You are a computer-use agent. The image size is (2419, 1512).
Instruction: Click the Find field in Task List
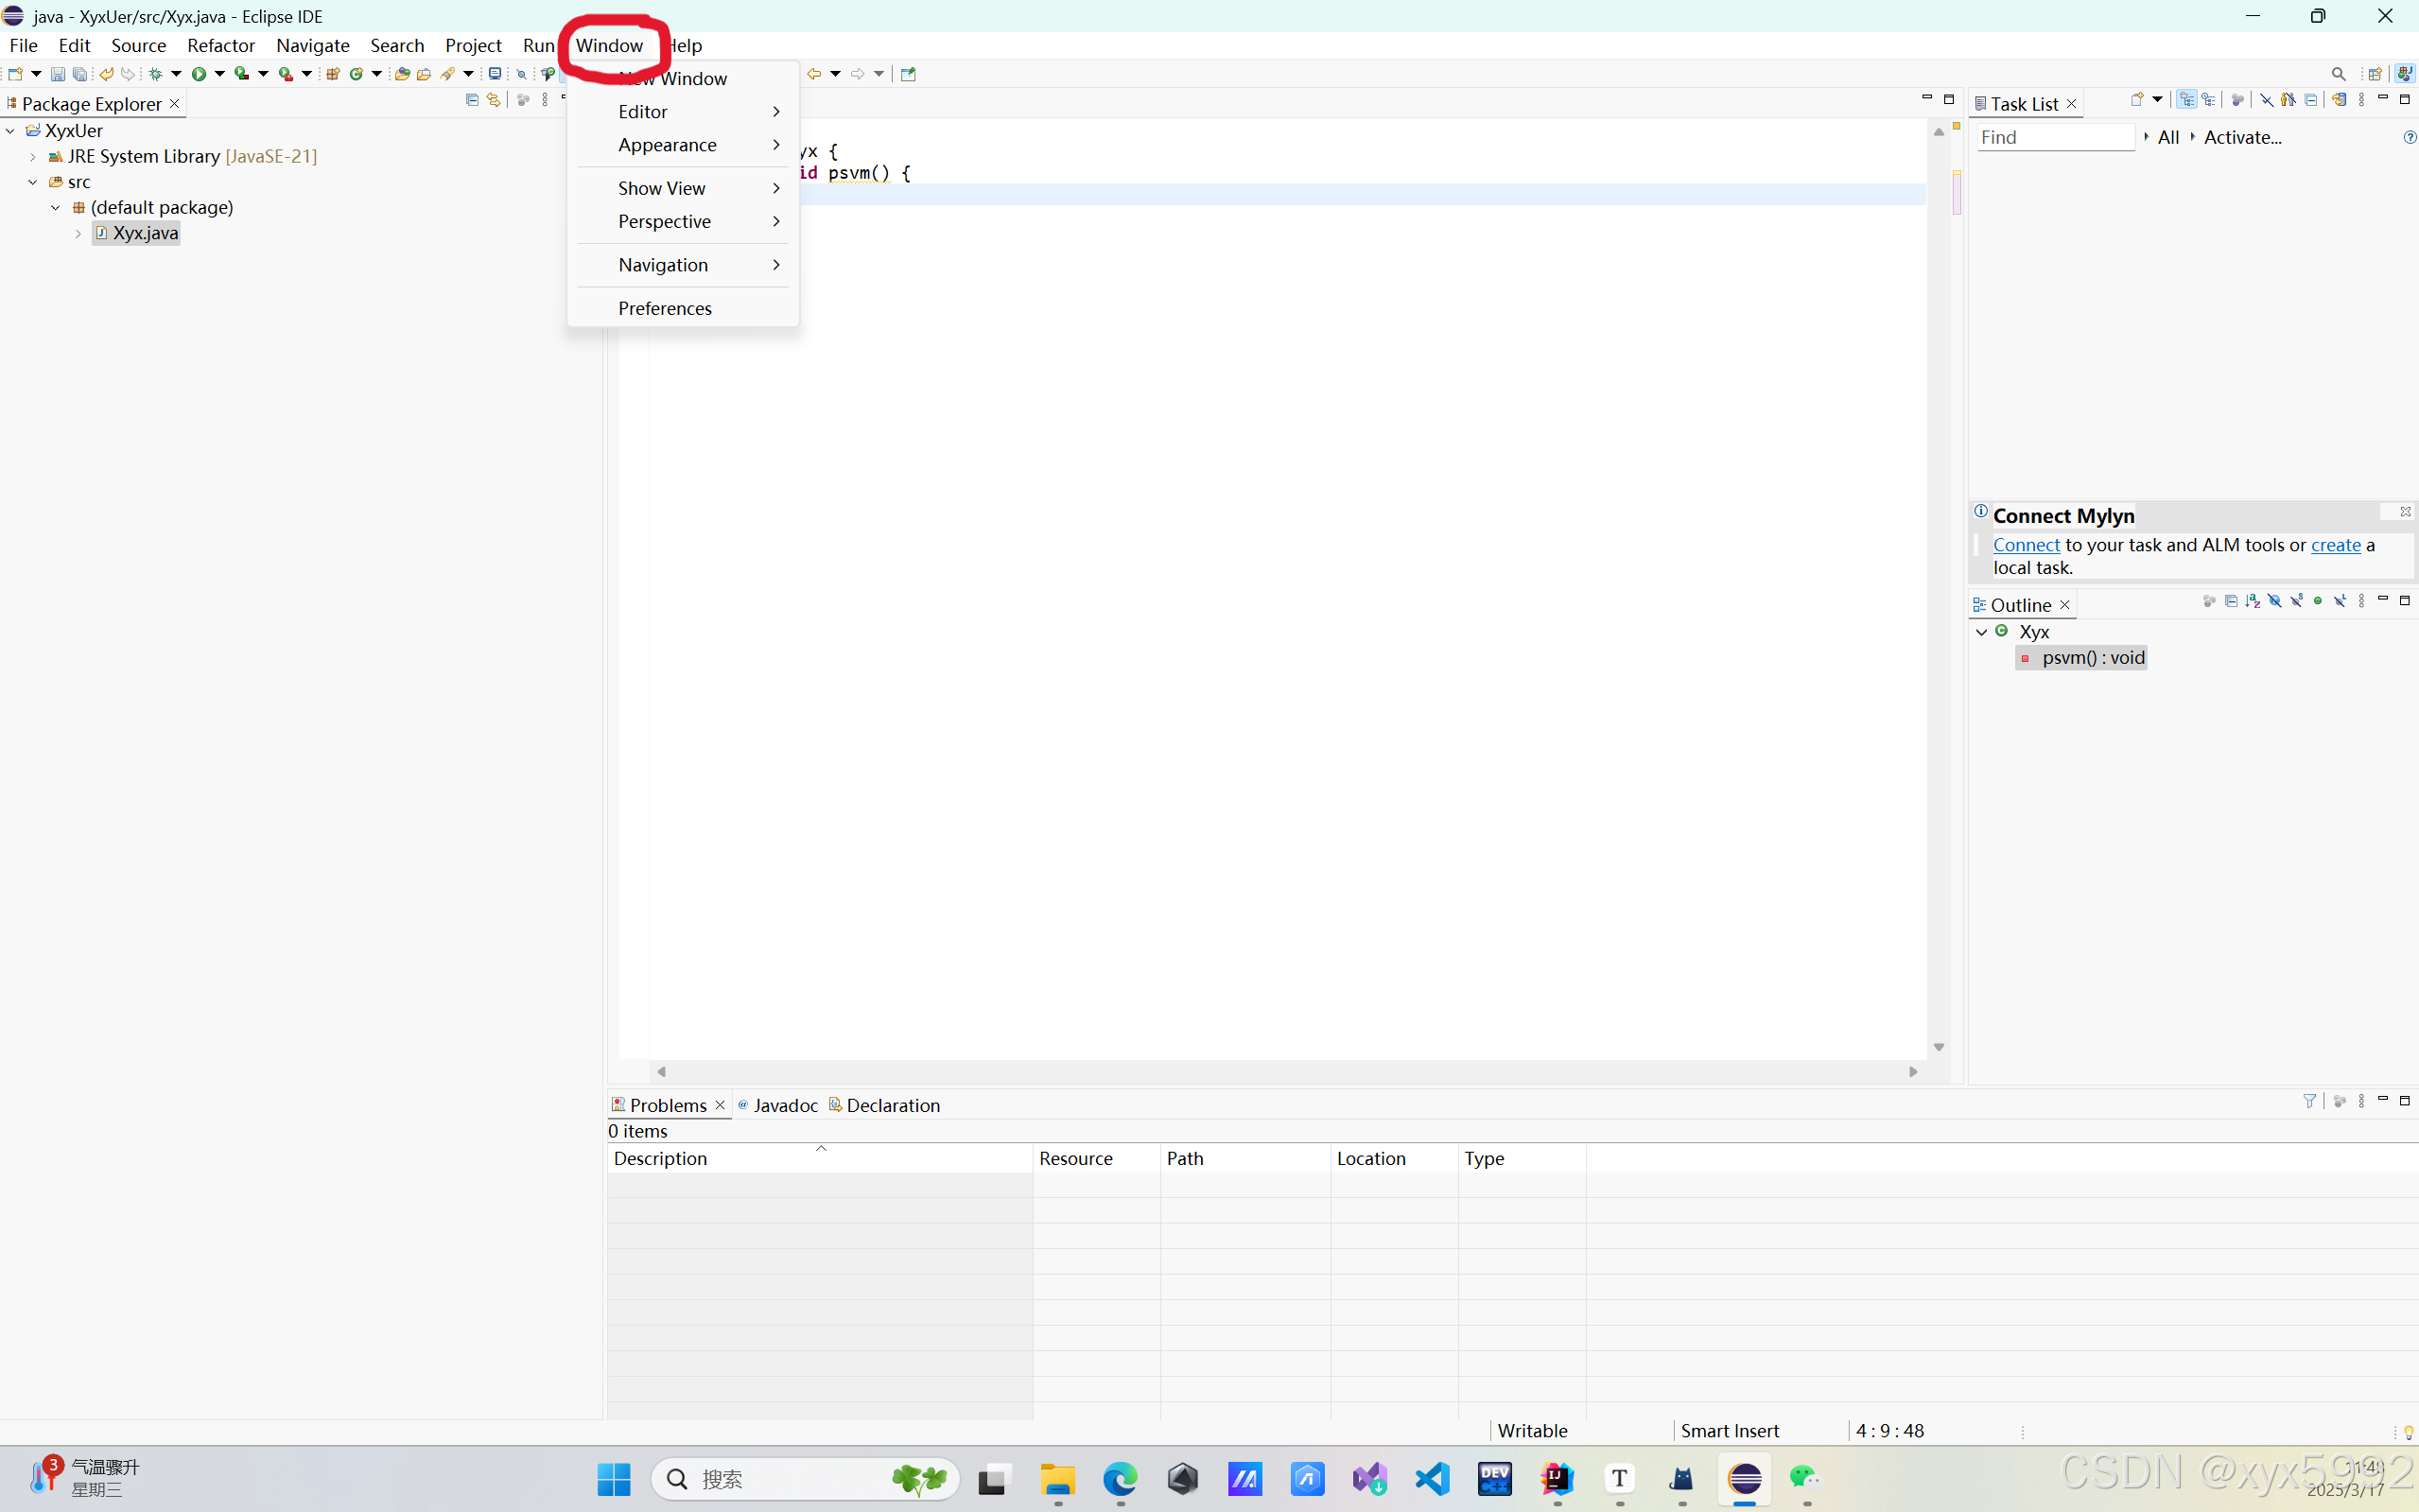click(x=2055, y=137)
